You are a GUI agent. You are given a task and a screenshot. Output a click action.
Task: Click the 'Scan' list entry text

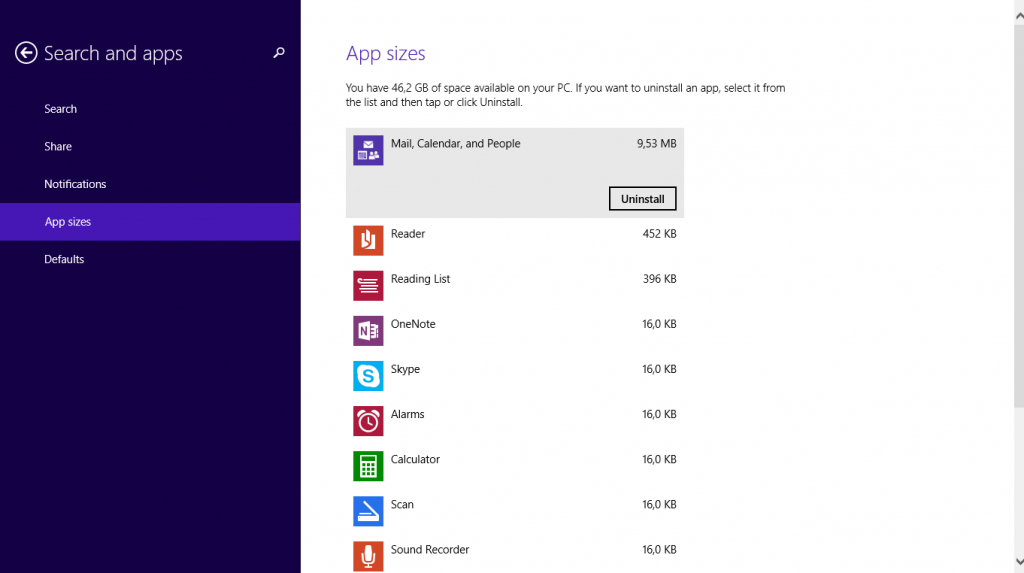point(402,504)
